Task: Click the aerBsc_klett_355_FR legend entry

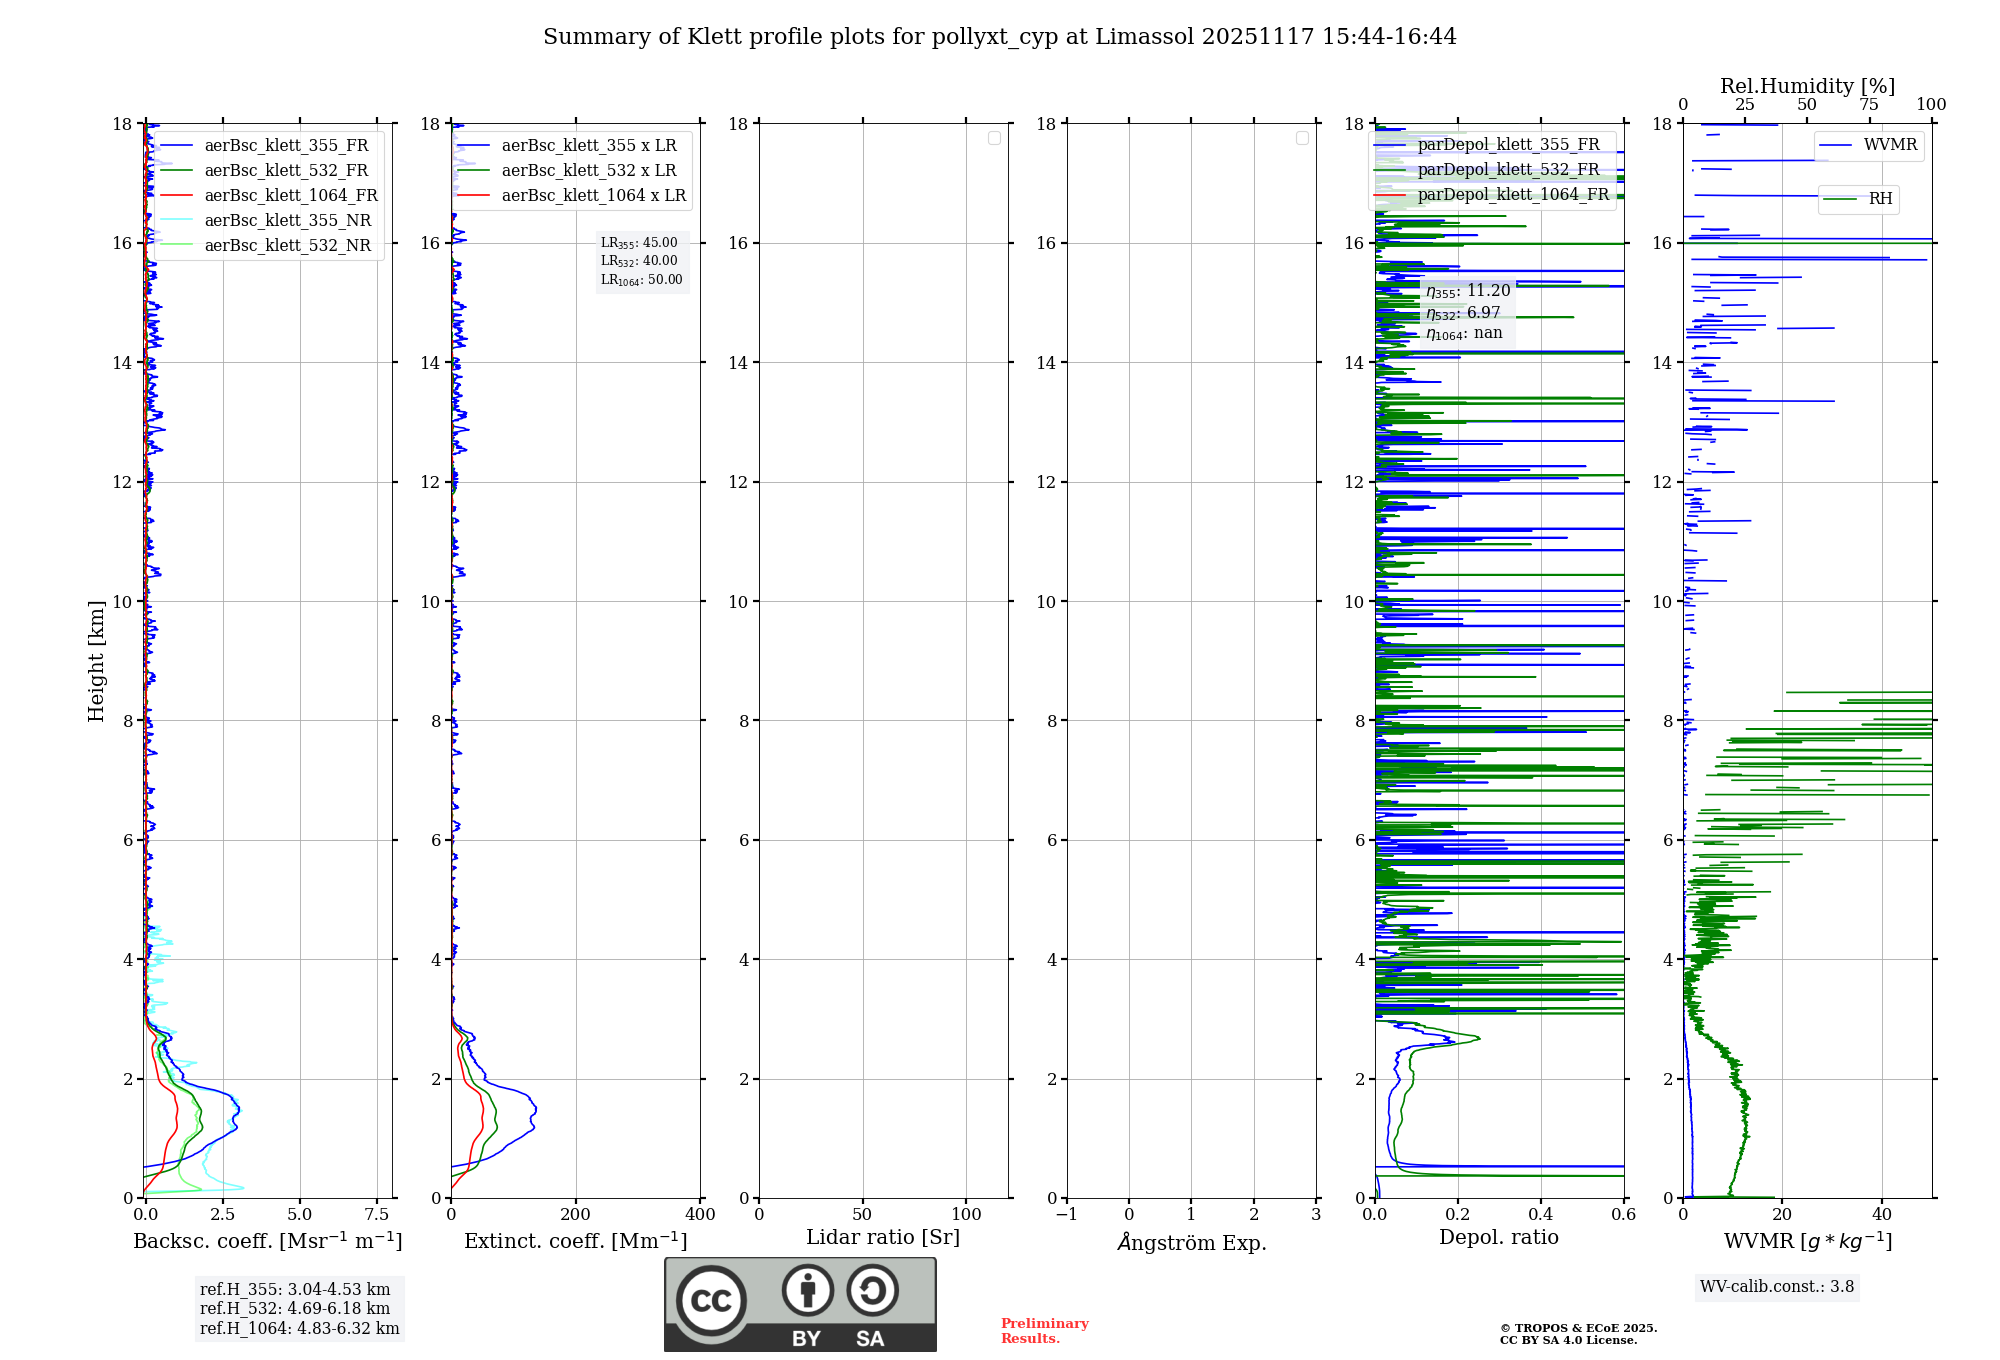Action: pyautogui.click(x=286, y=146)
